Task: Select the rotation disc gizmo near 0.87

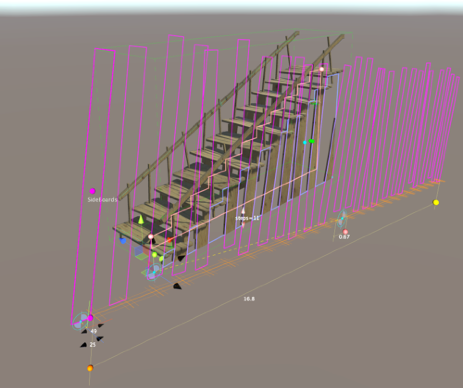Action: [x=342, y=219]
